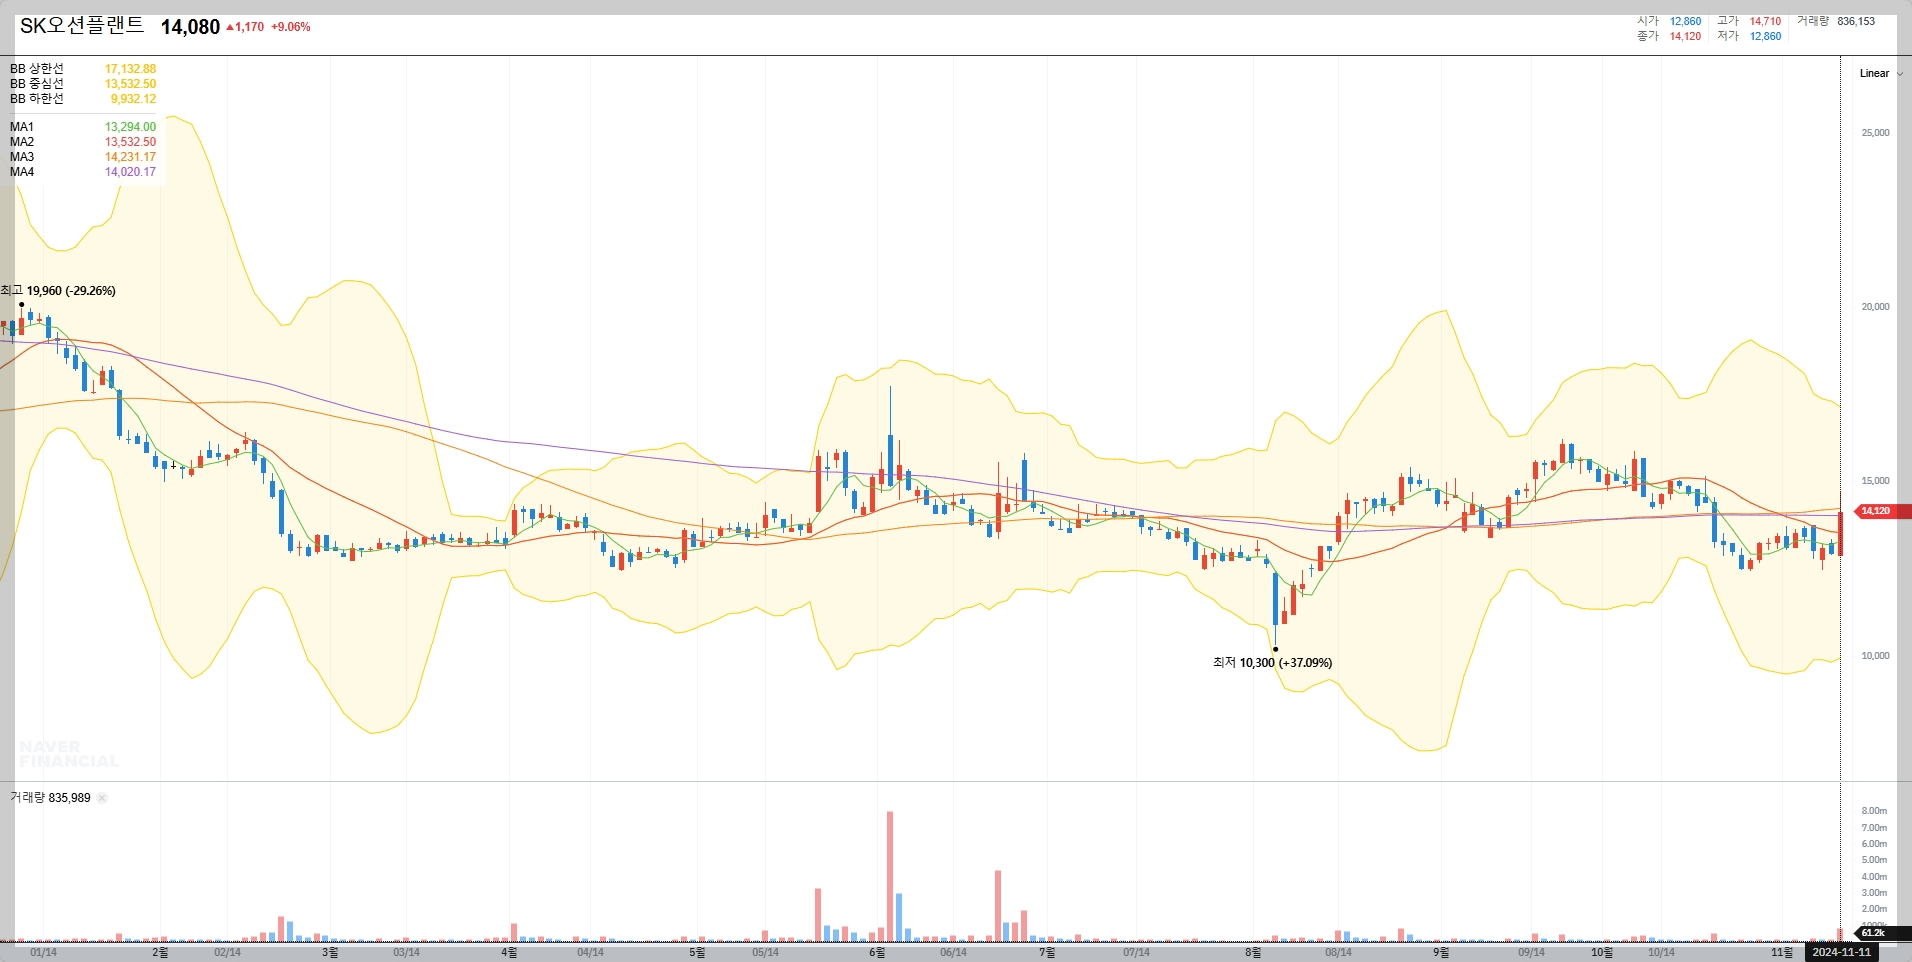This screenshot has height=962, width=1912.
Task: Click the 05/14 date on time axis
Action: (765, 953)
